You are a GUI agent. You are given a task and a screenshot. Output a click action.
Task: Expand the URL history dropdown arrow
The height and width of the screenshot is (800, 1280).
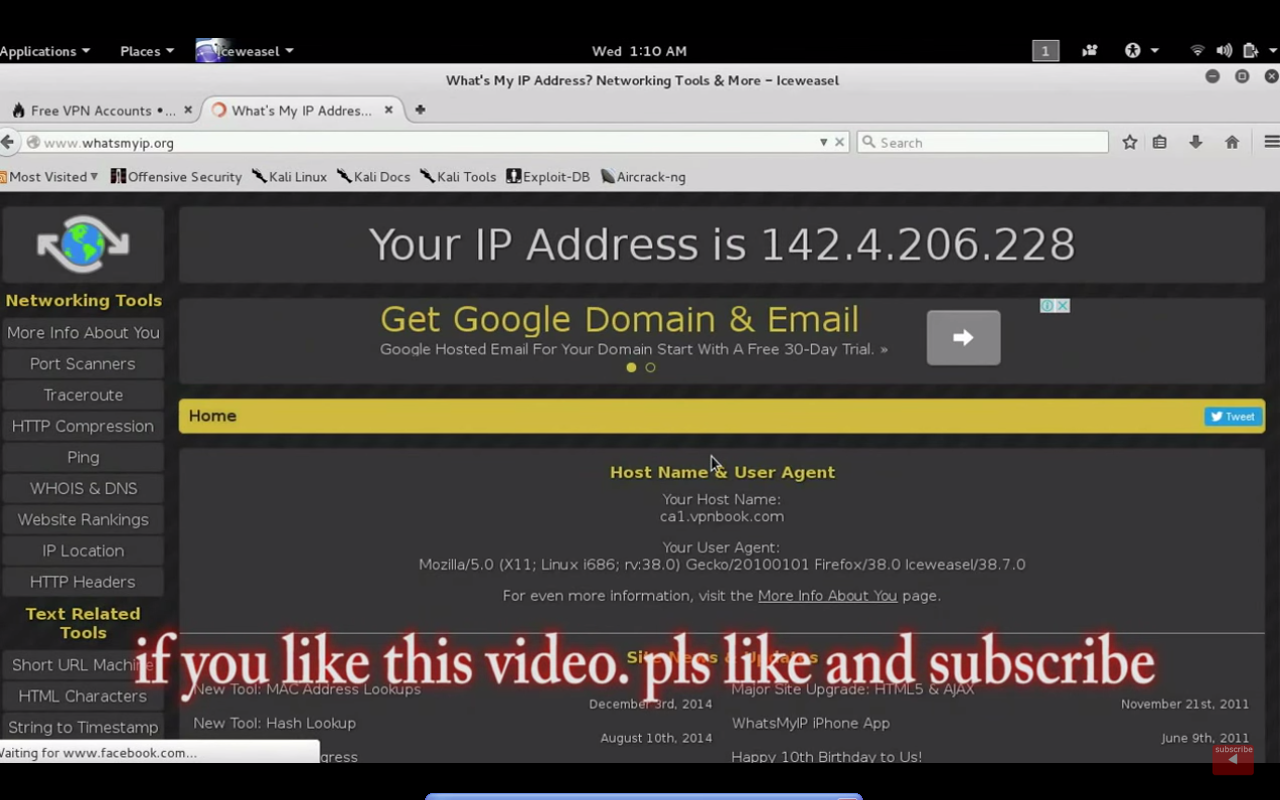(x=823, y=143)
